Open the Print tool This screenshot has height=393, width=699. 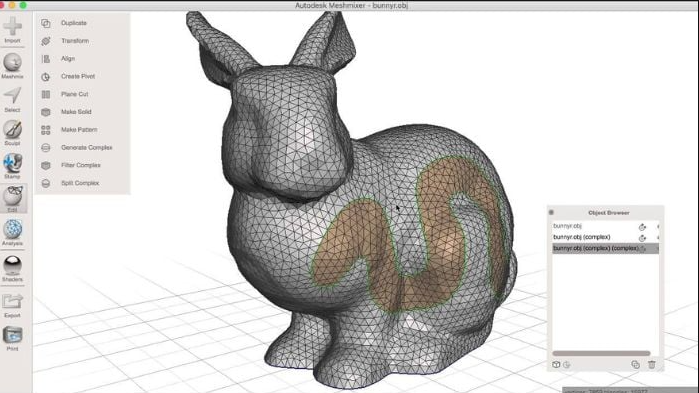click(12, 339)
